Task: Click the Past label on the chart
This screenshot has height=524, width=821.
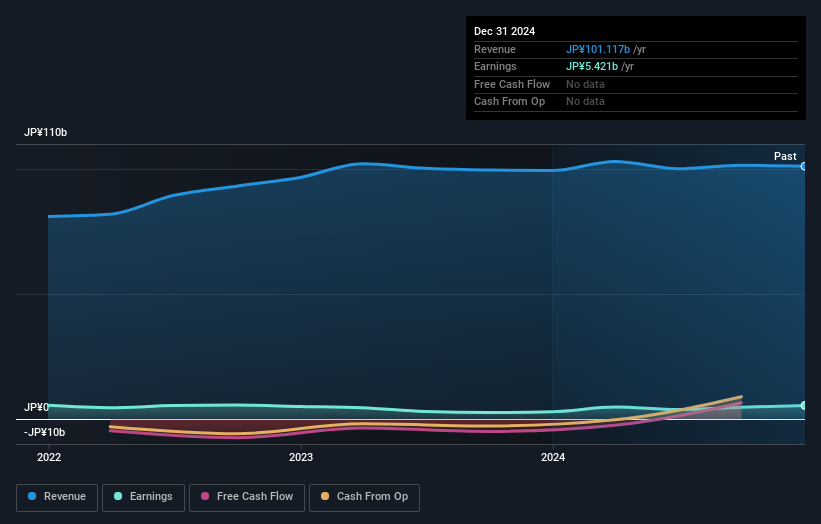Action: click(x=785, y=157)
